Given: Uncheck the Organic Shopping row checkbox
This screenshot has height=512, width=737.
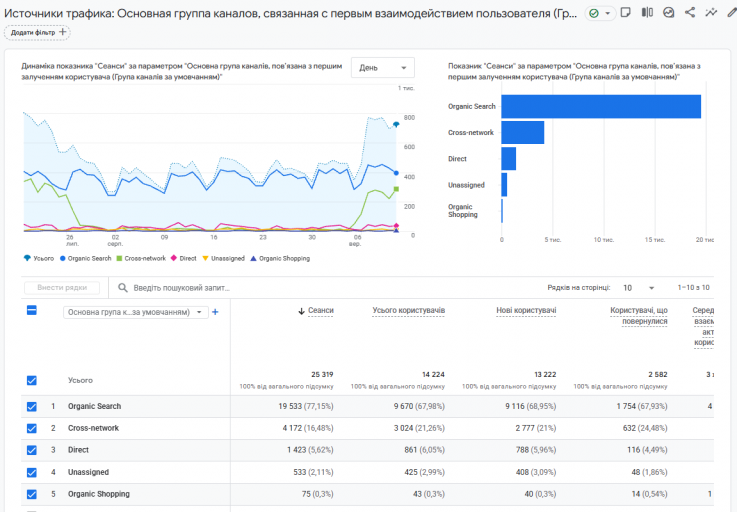Looking at the screenshot, I should click(x=31, y=494).
